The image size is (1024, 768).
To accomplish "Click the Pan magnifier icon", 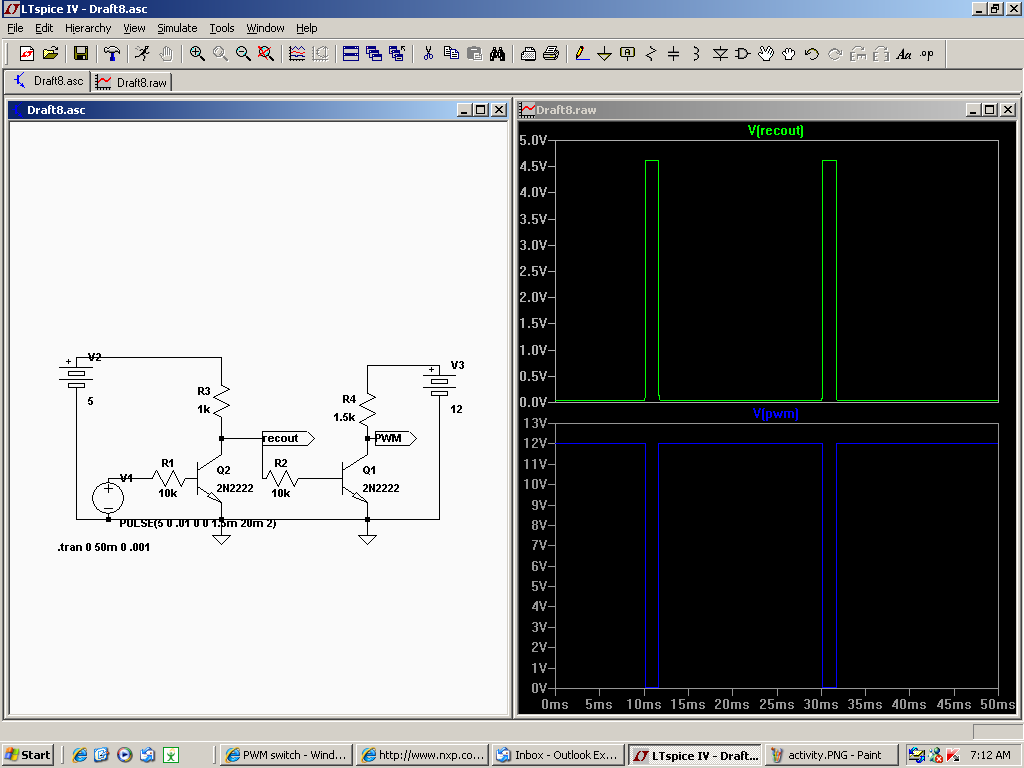I will [220, 54].
